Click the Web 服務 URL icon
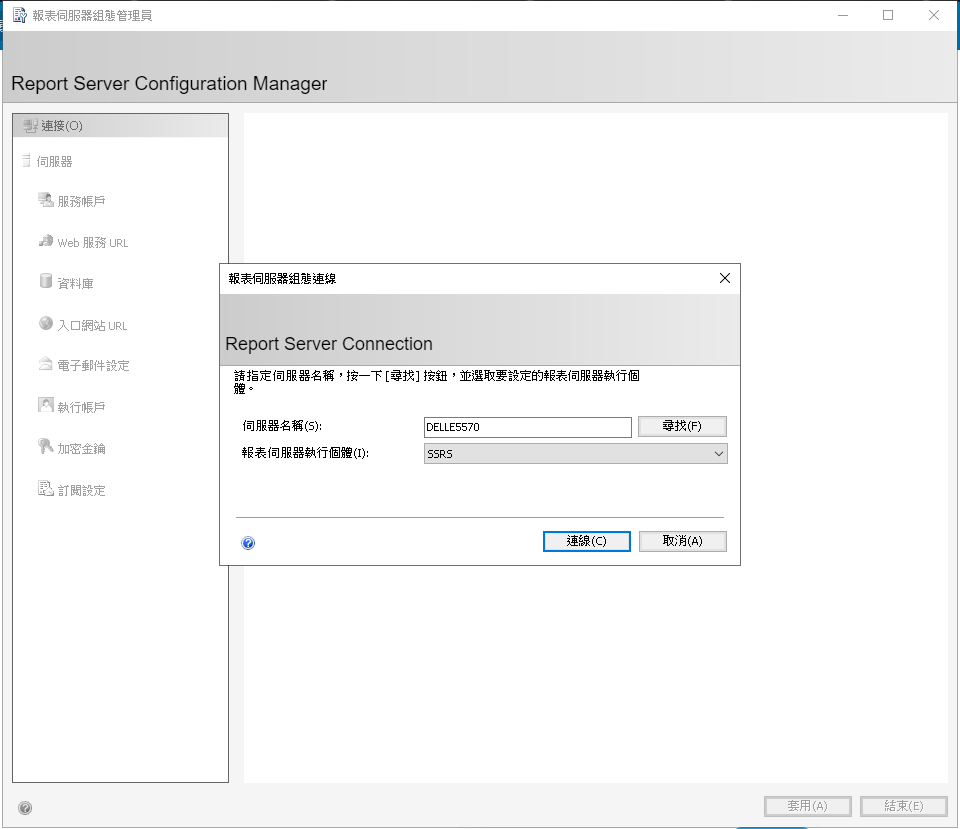 pyautogui.click(x=45, y=241)
